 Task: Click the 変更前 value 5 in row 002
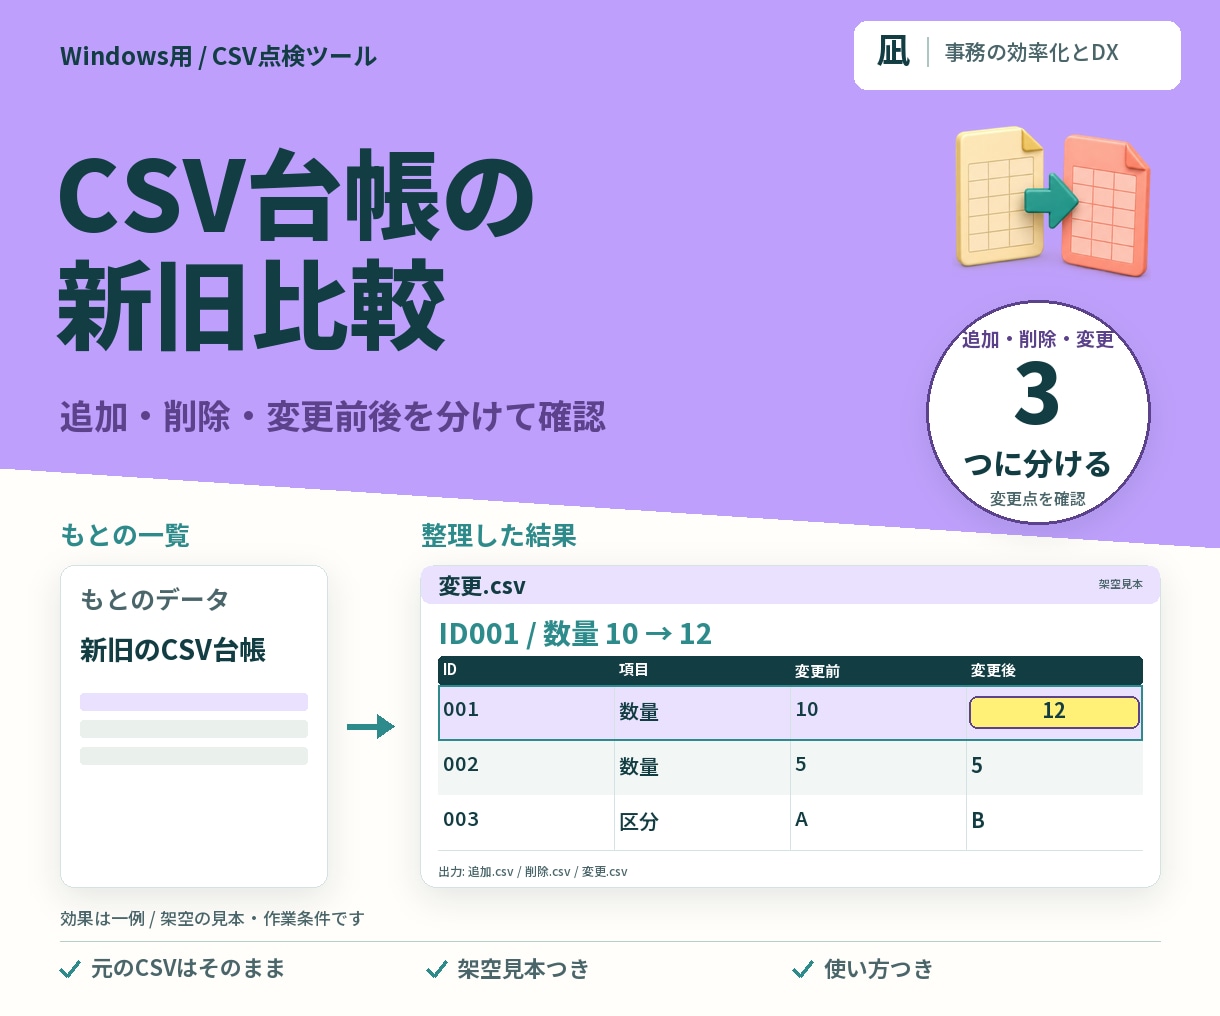[x=801, y=765]
